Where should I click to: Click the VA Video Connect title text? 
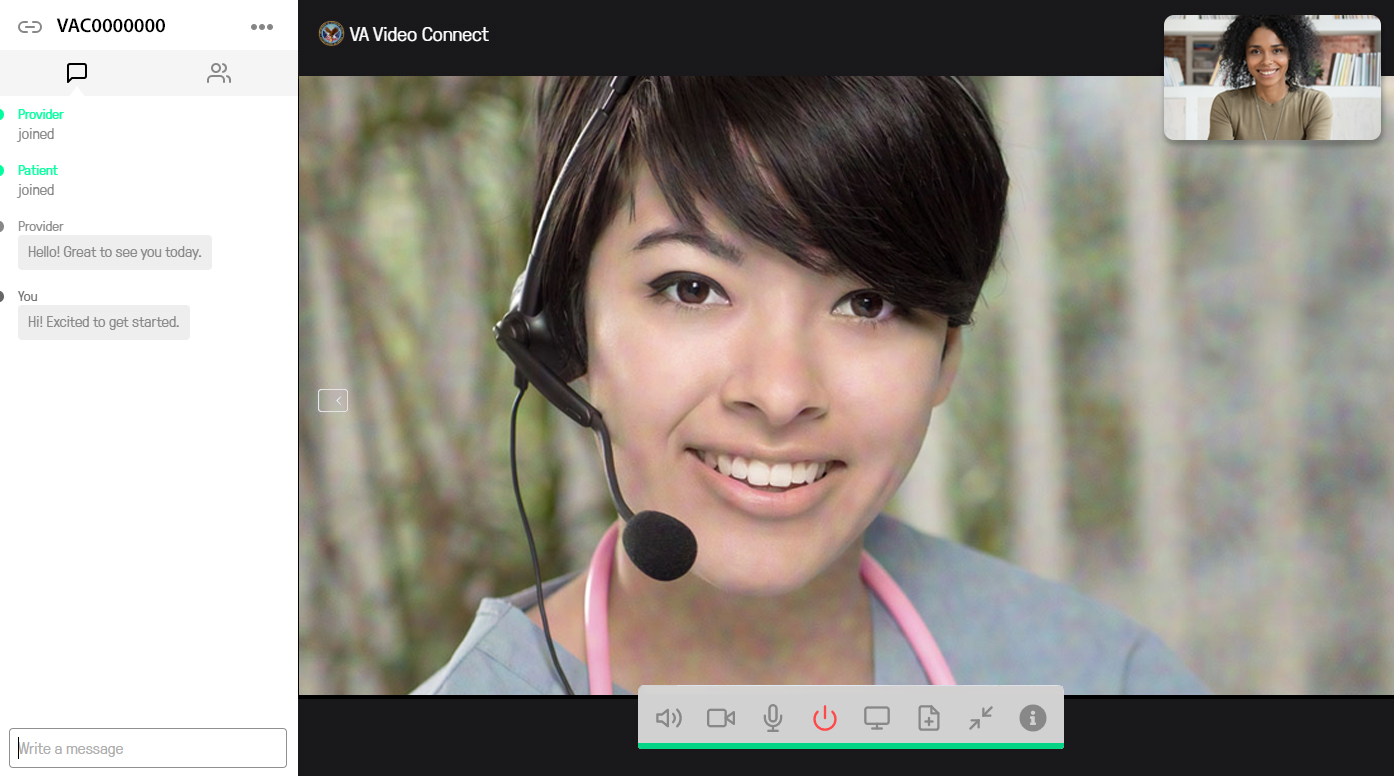pos(419,34)
